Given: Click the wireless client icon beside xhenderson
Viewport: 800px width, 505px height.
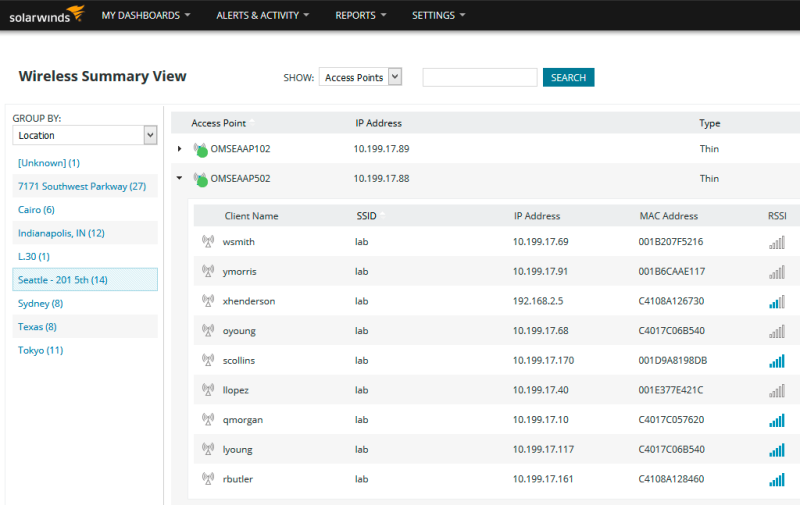Looking at the screenshot, I should coord(208,300).
